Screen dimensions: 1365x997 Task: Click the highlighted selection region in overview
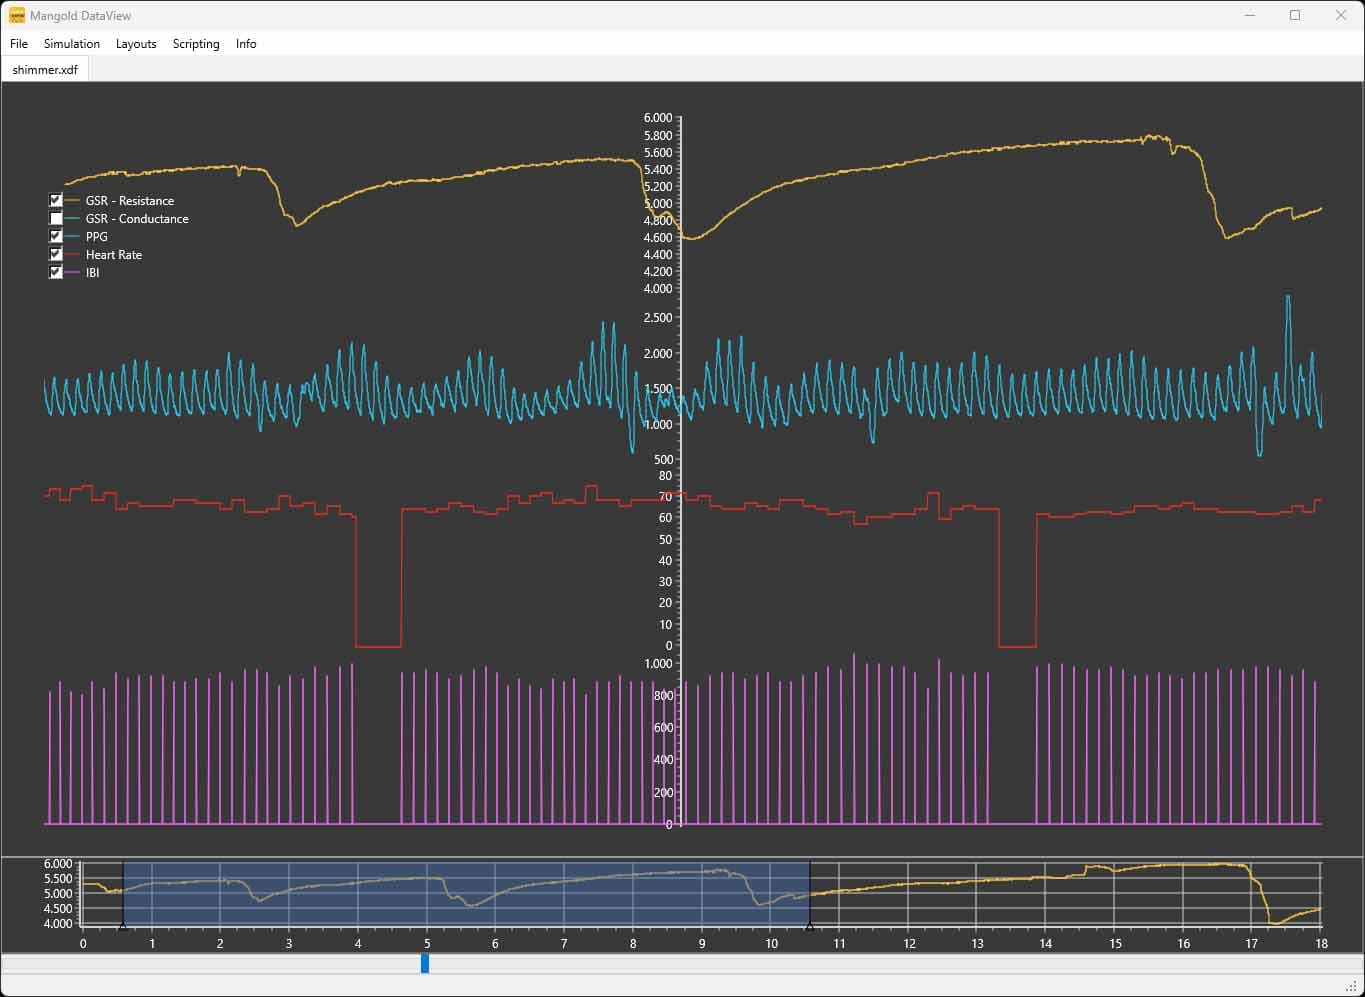(x=466, y=893)
